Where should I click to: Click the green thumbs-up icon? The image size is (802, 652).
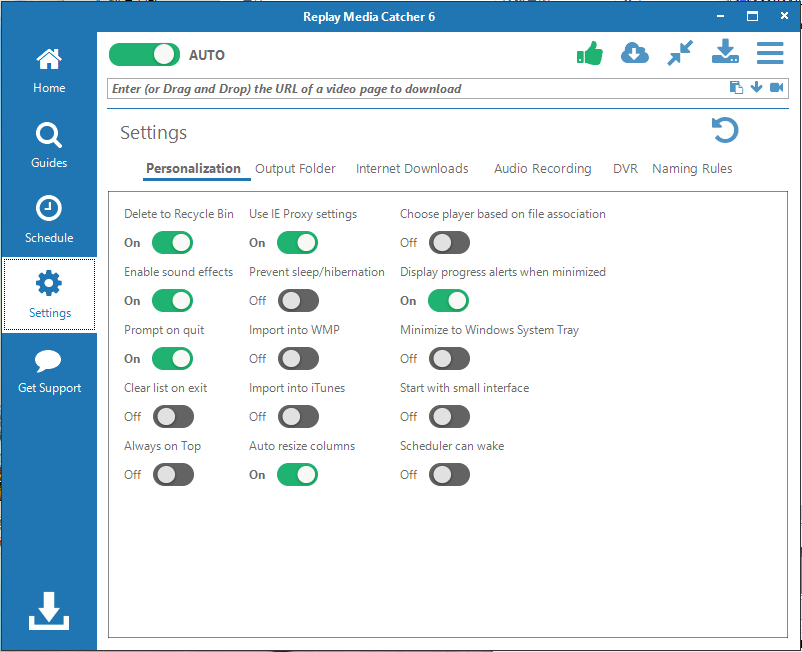point(590,53)
